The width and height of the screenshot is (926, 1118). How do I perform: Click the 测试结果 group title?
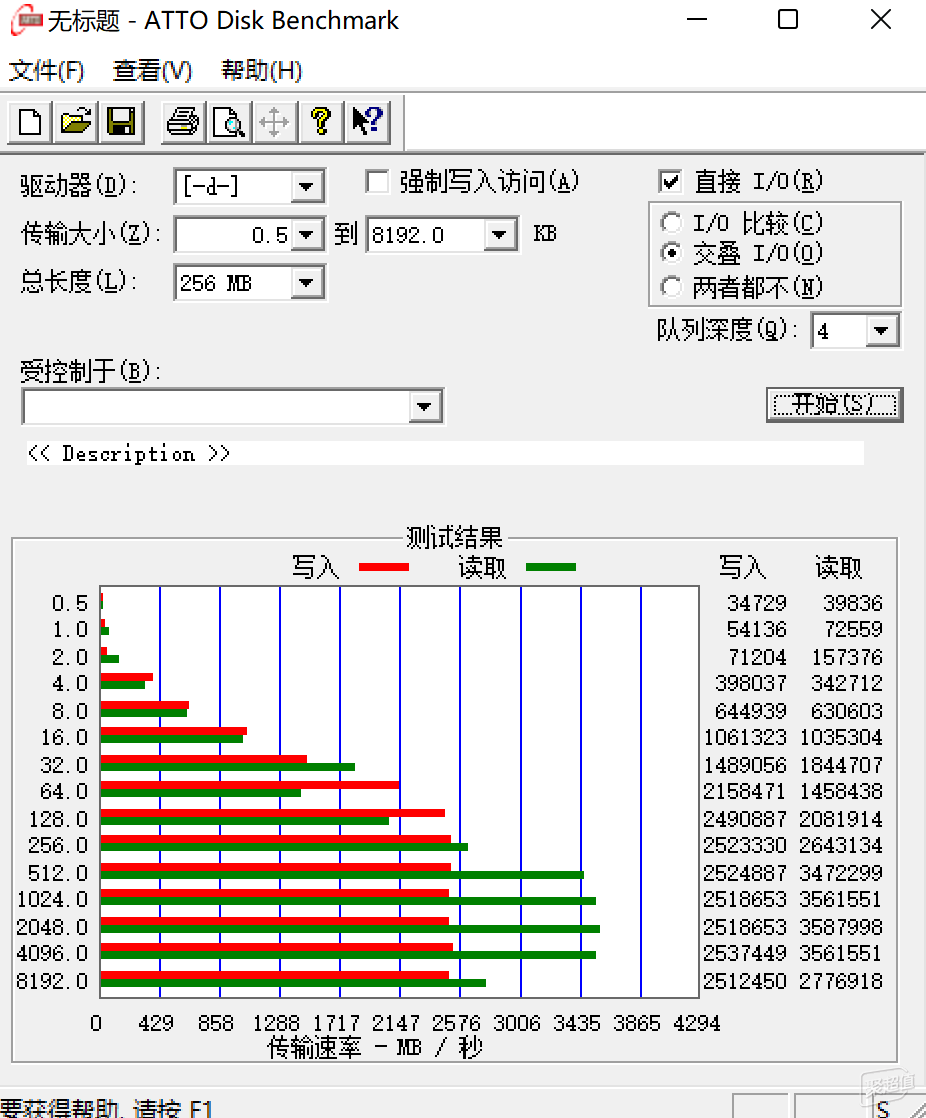tap(454, 538)
